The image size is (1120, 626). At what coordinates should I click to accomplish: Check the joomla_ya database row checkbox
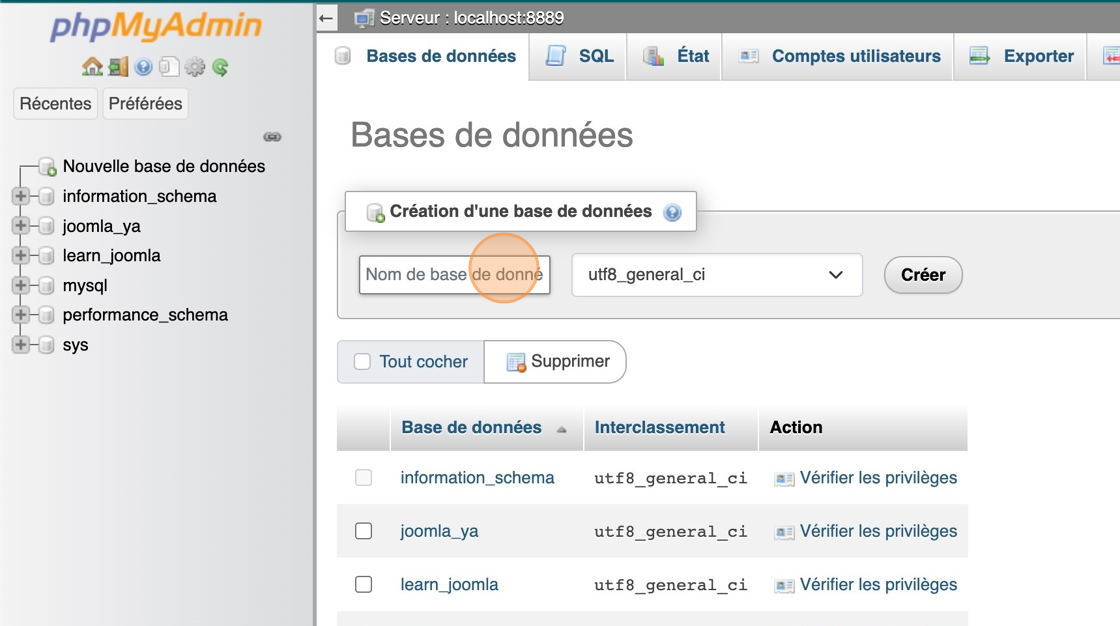(x=363, y=531)
